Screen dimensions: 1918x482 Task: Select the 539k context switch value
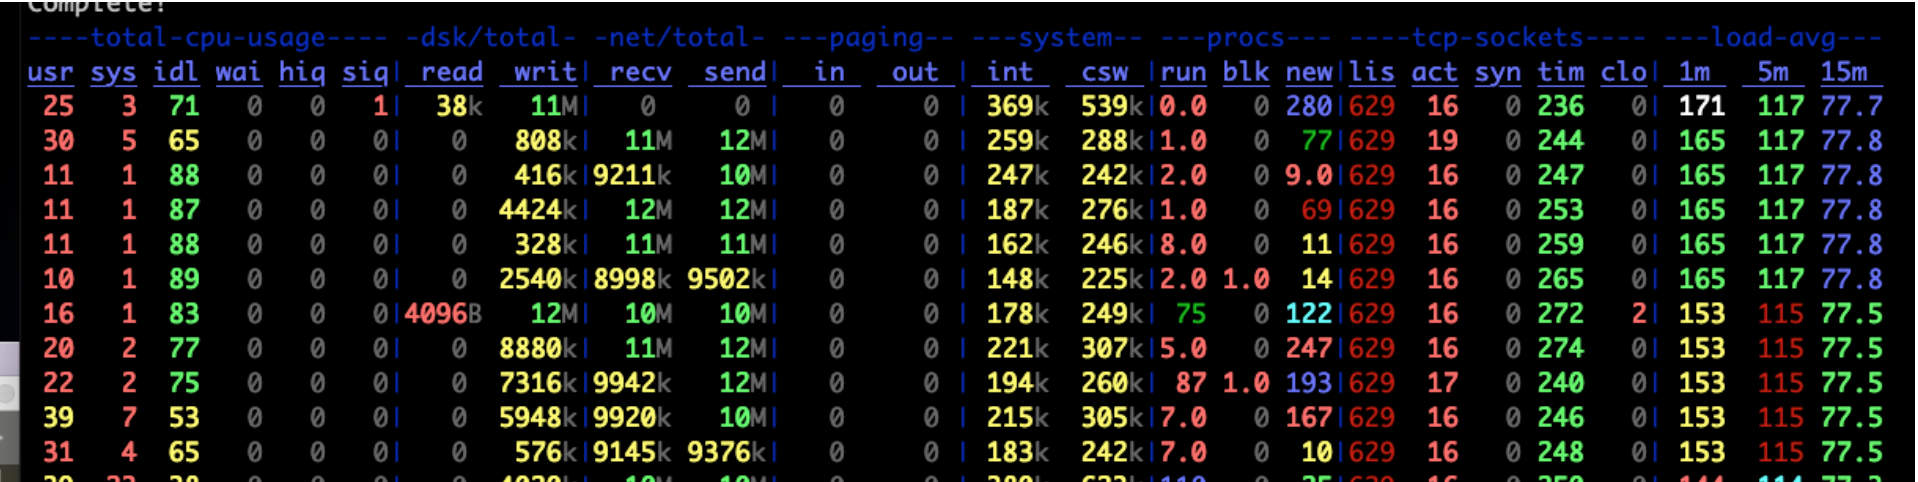[1113, 106]
